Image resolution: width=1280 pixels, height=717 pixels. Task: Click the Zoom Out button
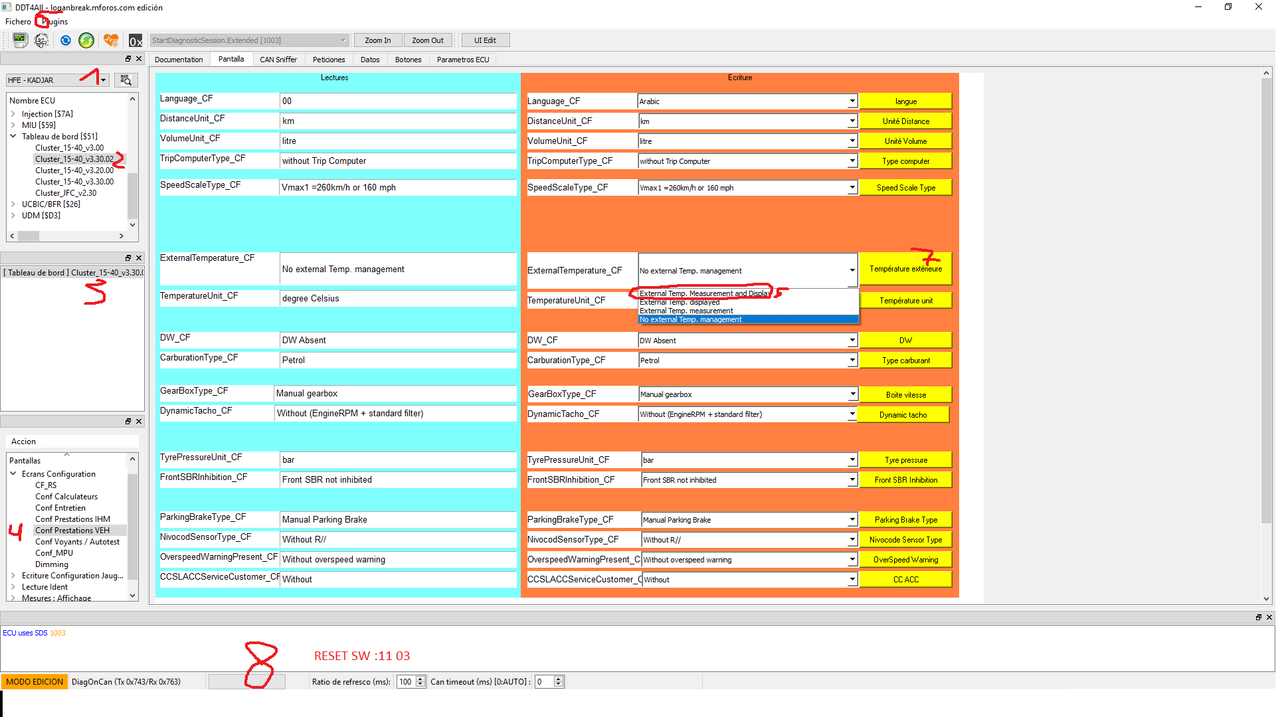(x=428, y=40)
